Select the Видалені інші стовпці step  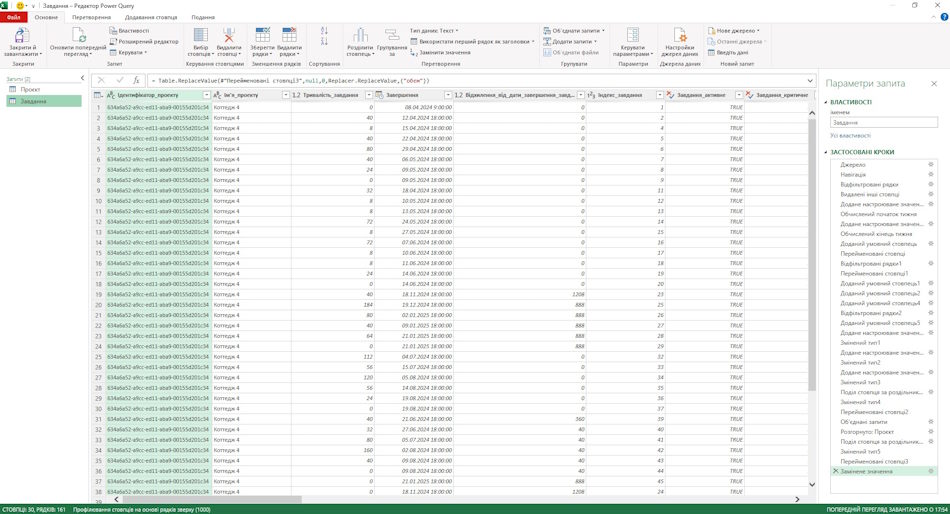(883, 194)
